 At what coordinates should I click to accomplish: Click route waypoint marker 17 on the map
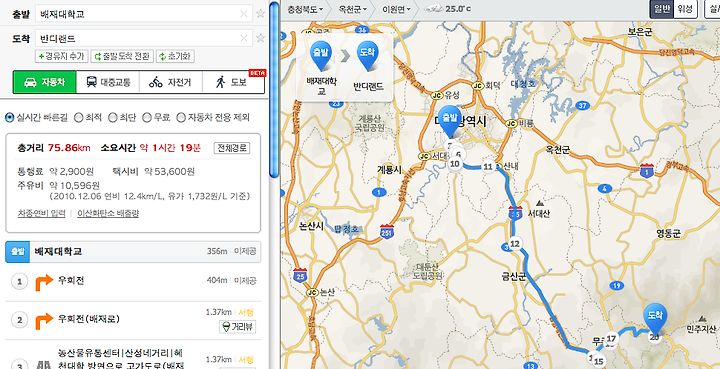tap(611, 339)
